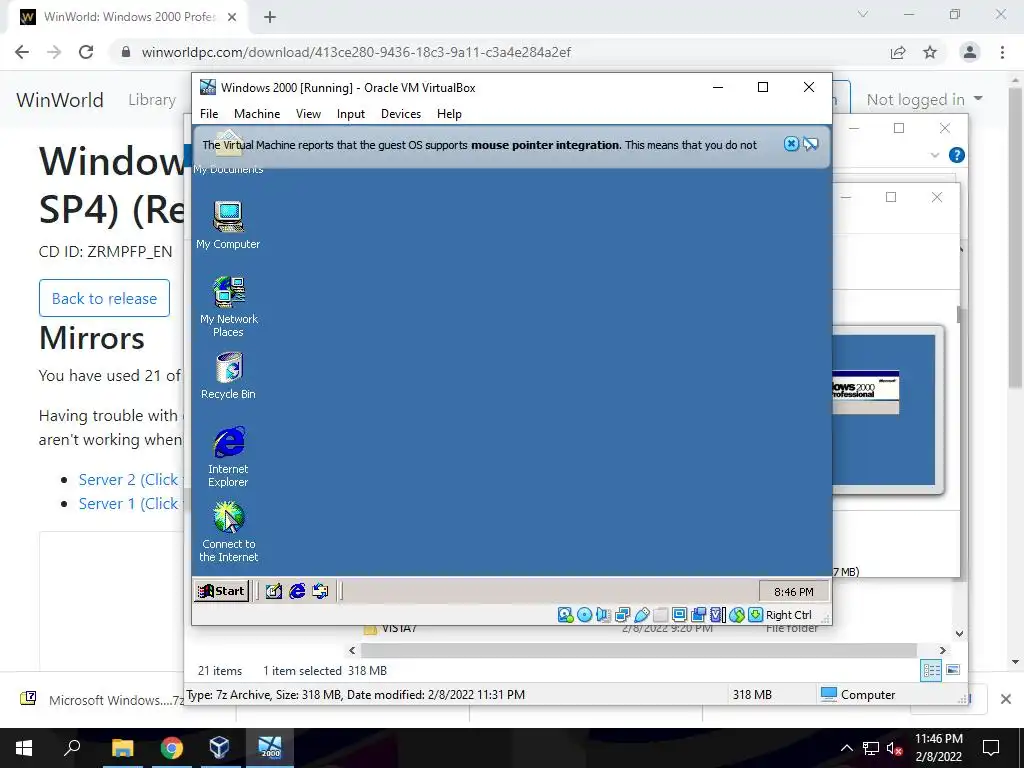Suppress future mouse integration notification messages
The height and width of the screenshot is (768, 1024).
810,144
